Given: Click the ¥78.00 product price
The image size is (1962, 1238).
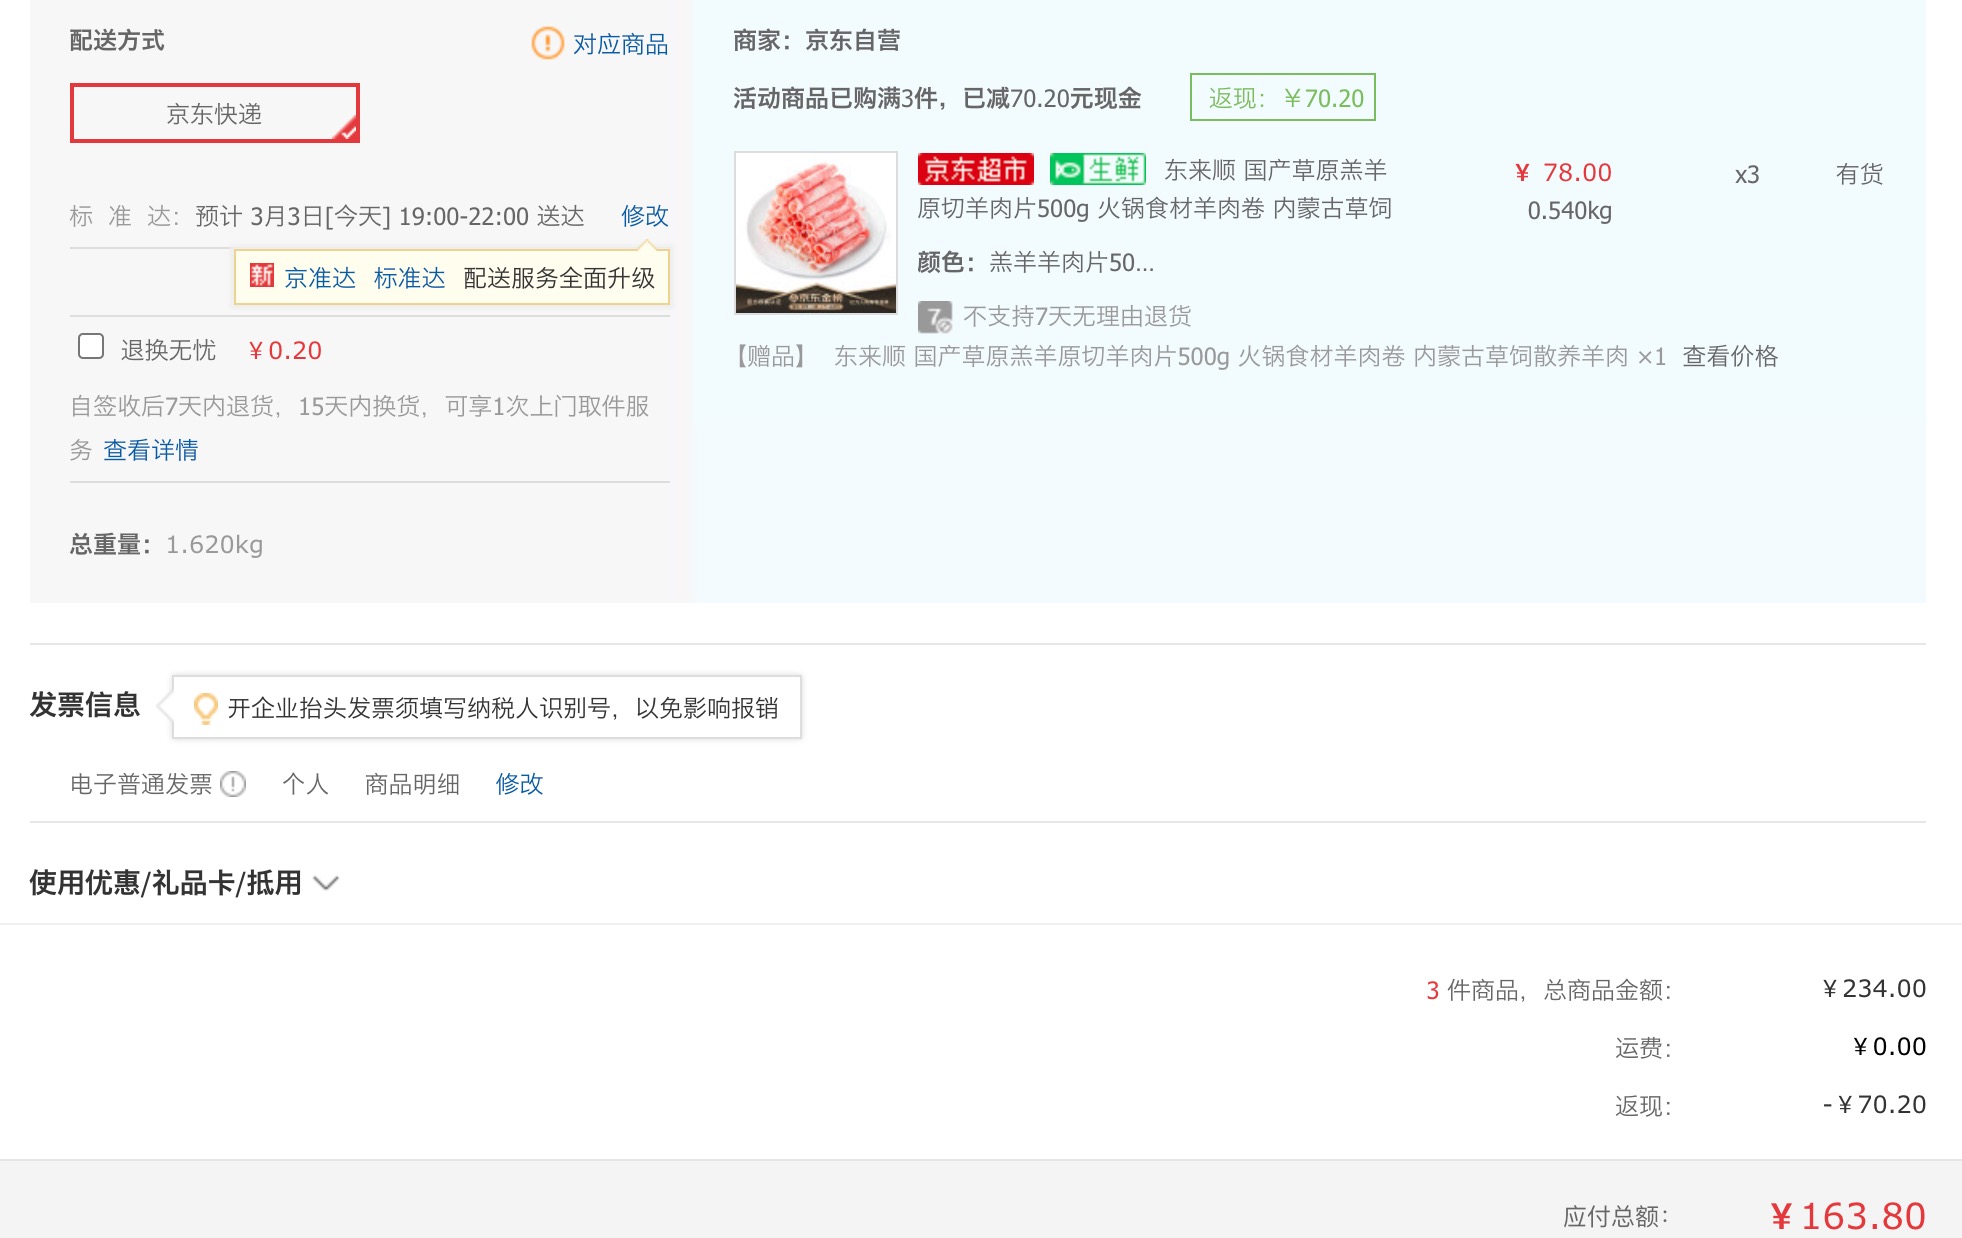Looking at the screenshot, I should tap(1563, 173).
